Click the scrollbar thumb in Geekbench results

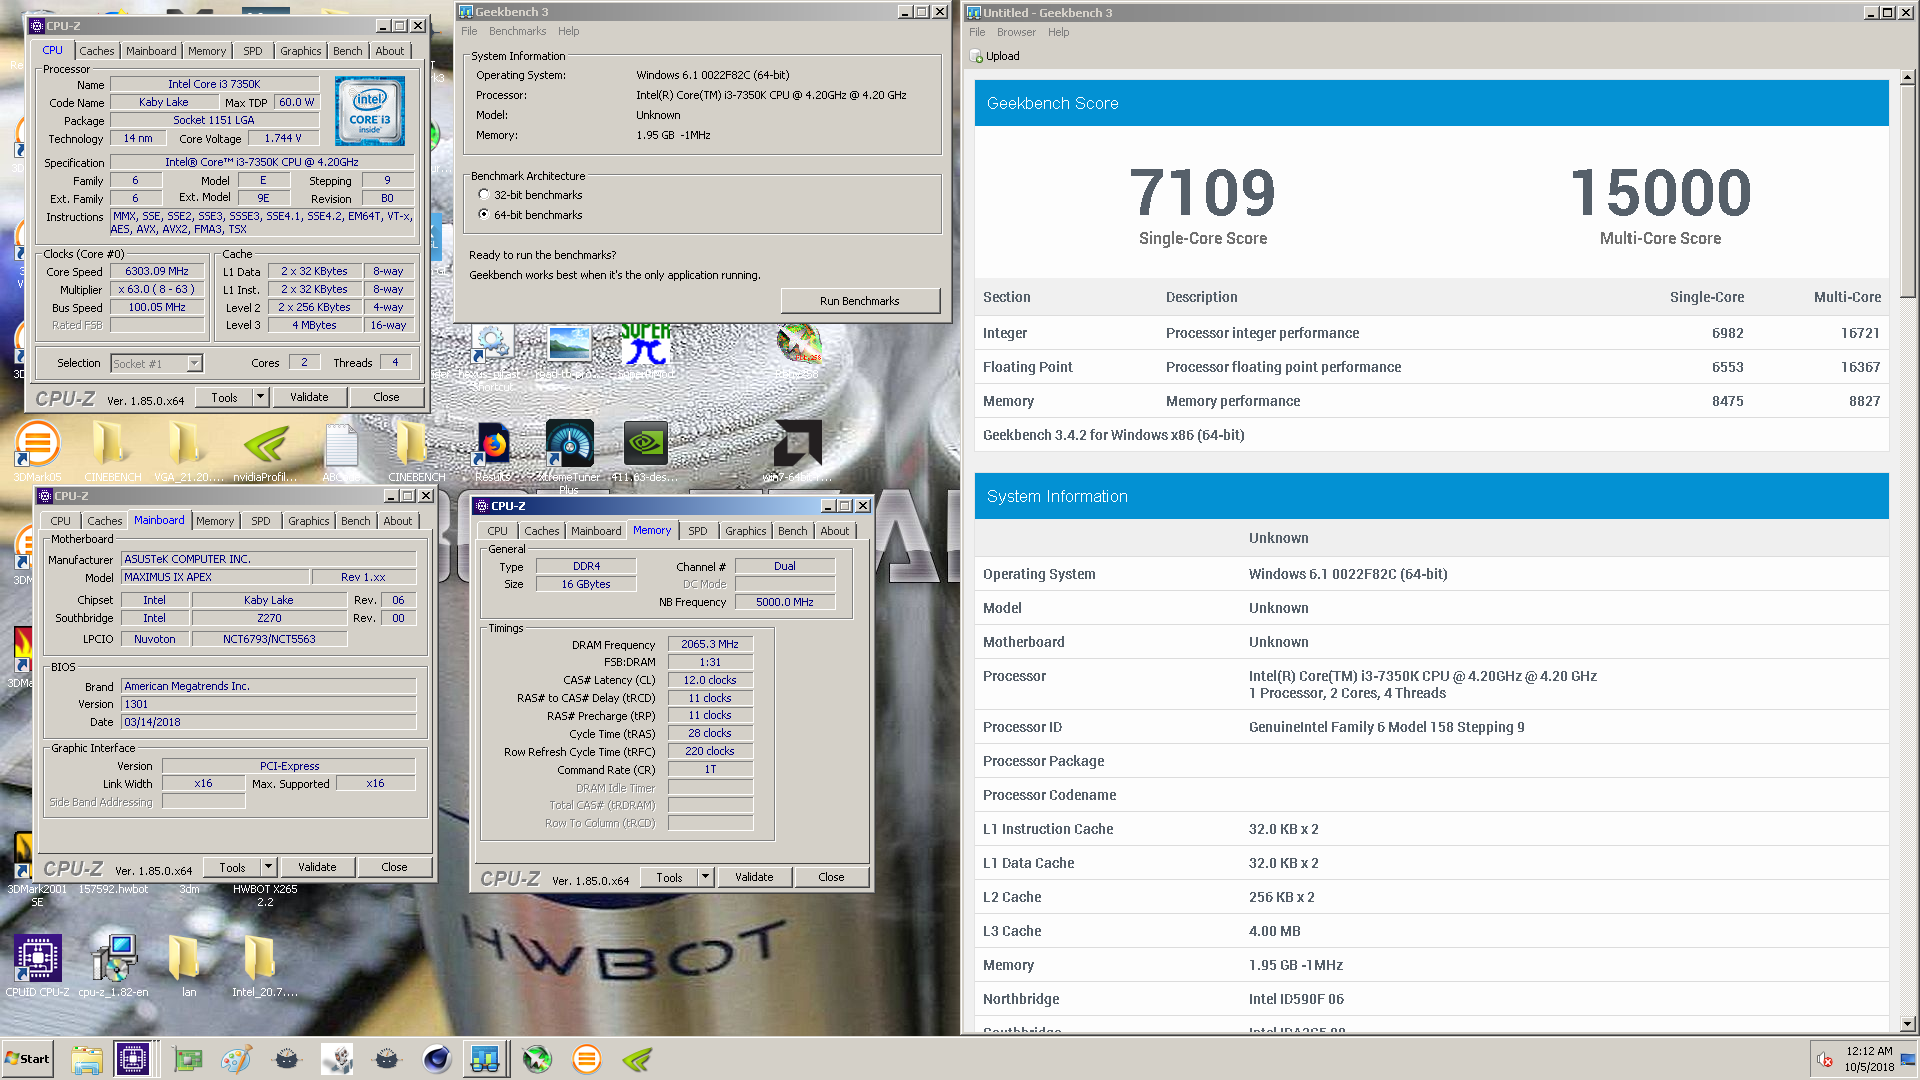click(x=1907, y=190)
